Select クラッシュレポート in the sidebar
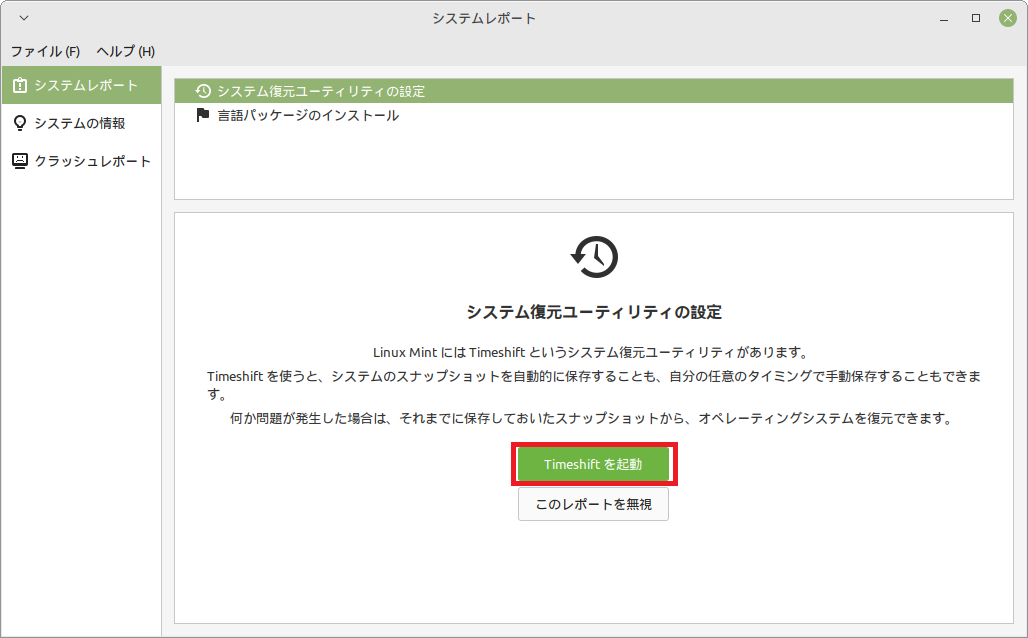 tap(81, 161)
